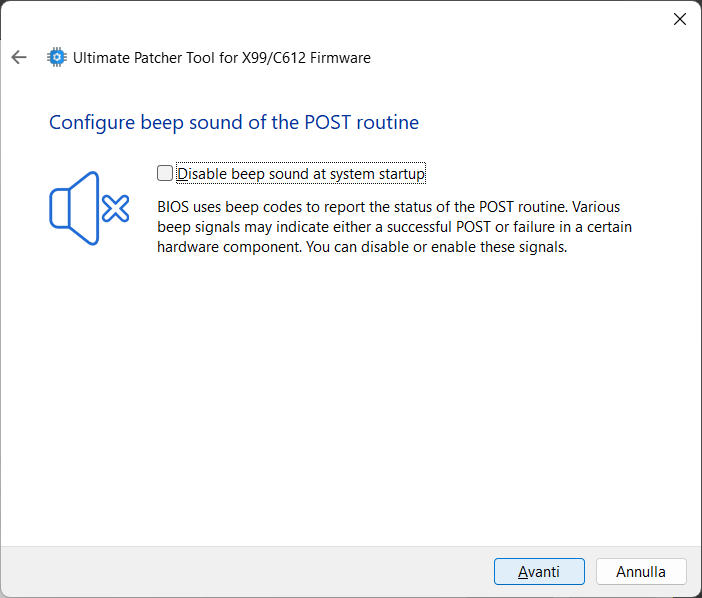Click the 'POST routine' text in the heading
This screenshot has height=598, width=702.
coord(371,123)
